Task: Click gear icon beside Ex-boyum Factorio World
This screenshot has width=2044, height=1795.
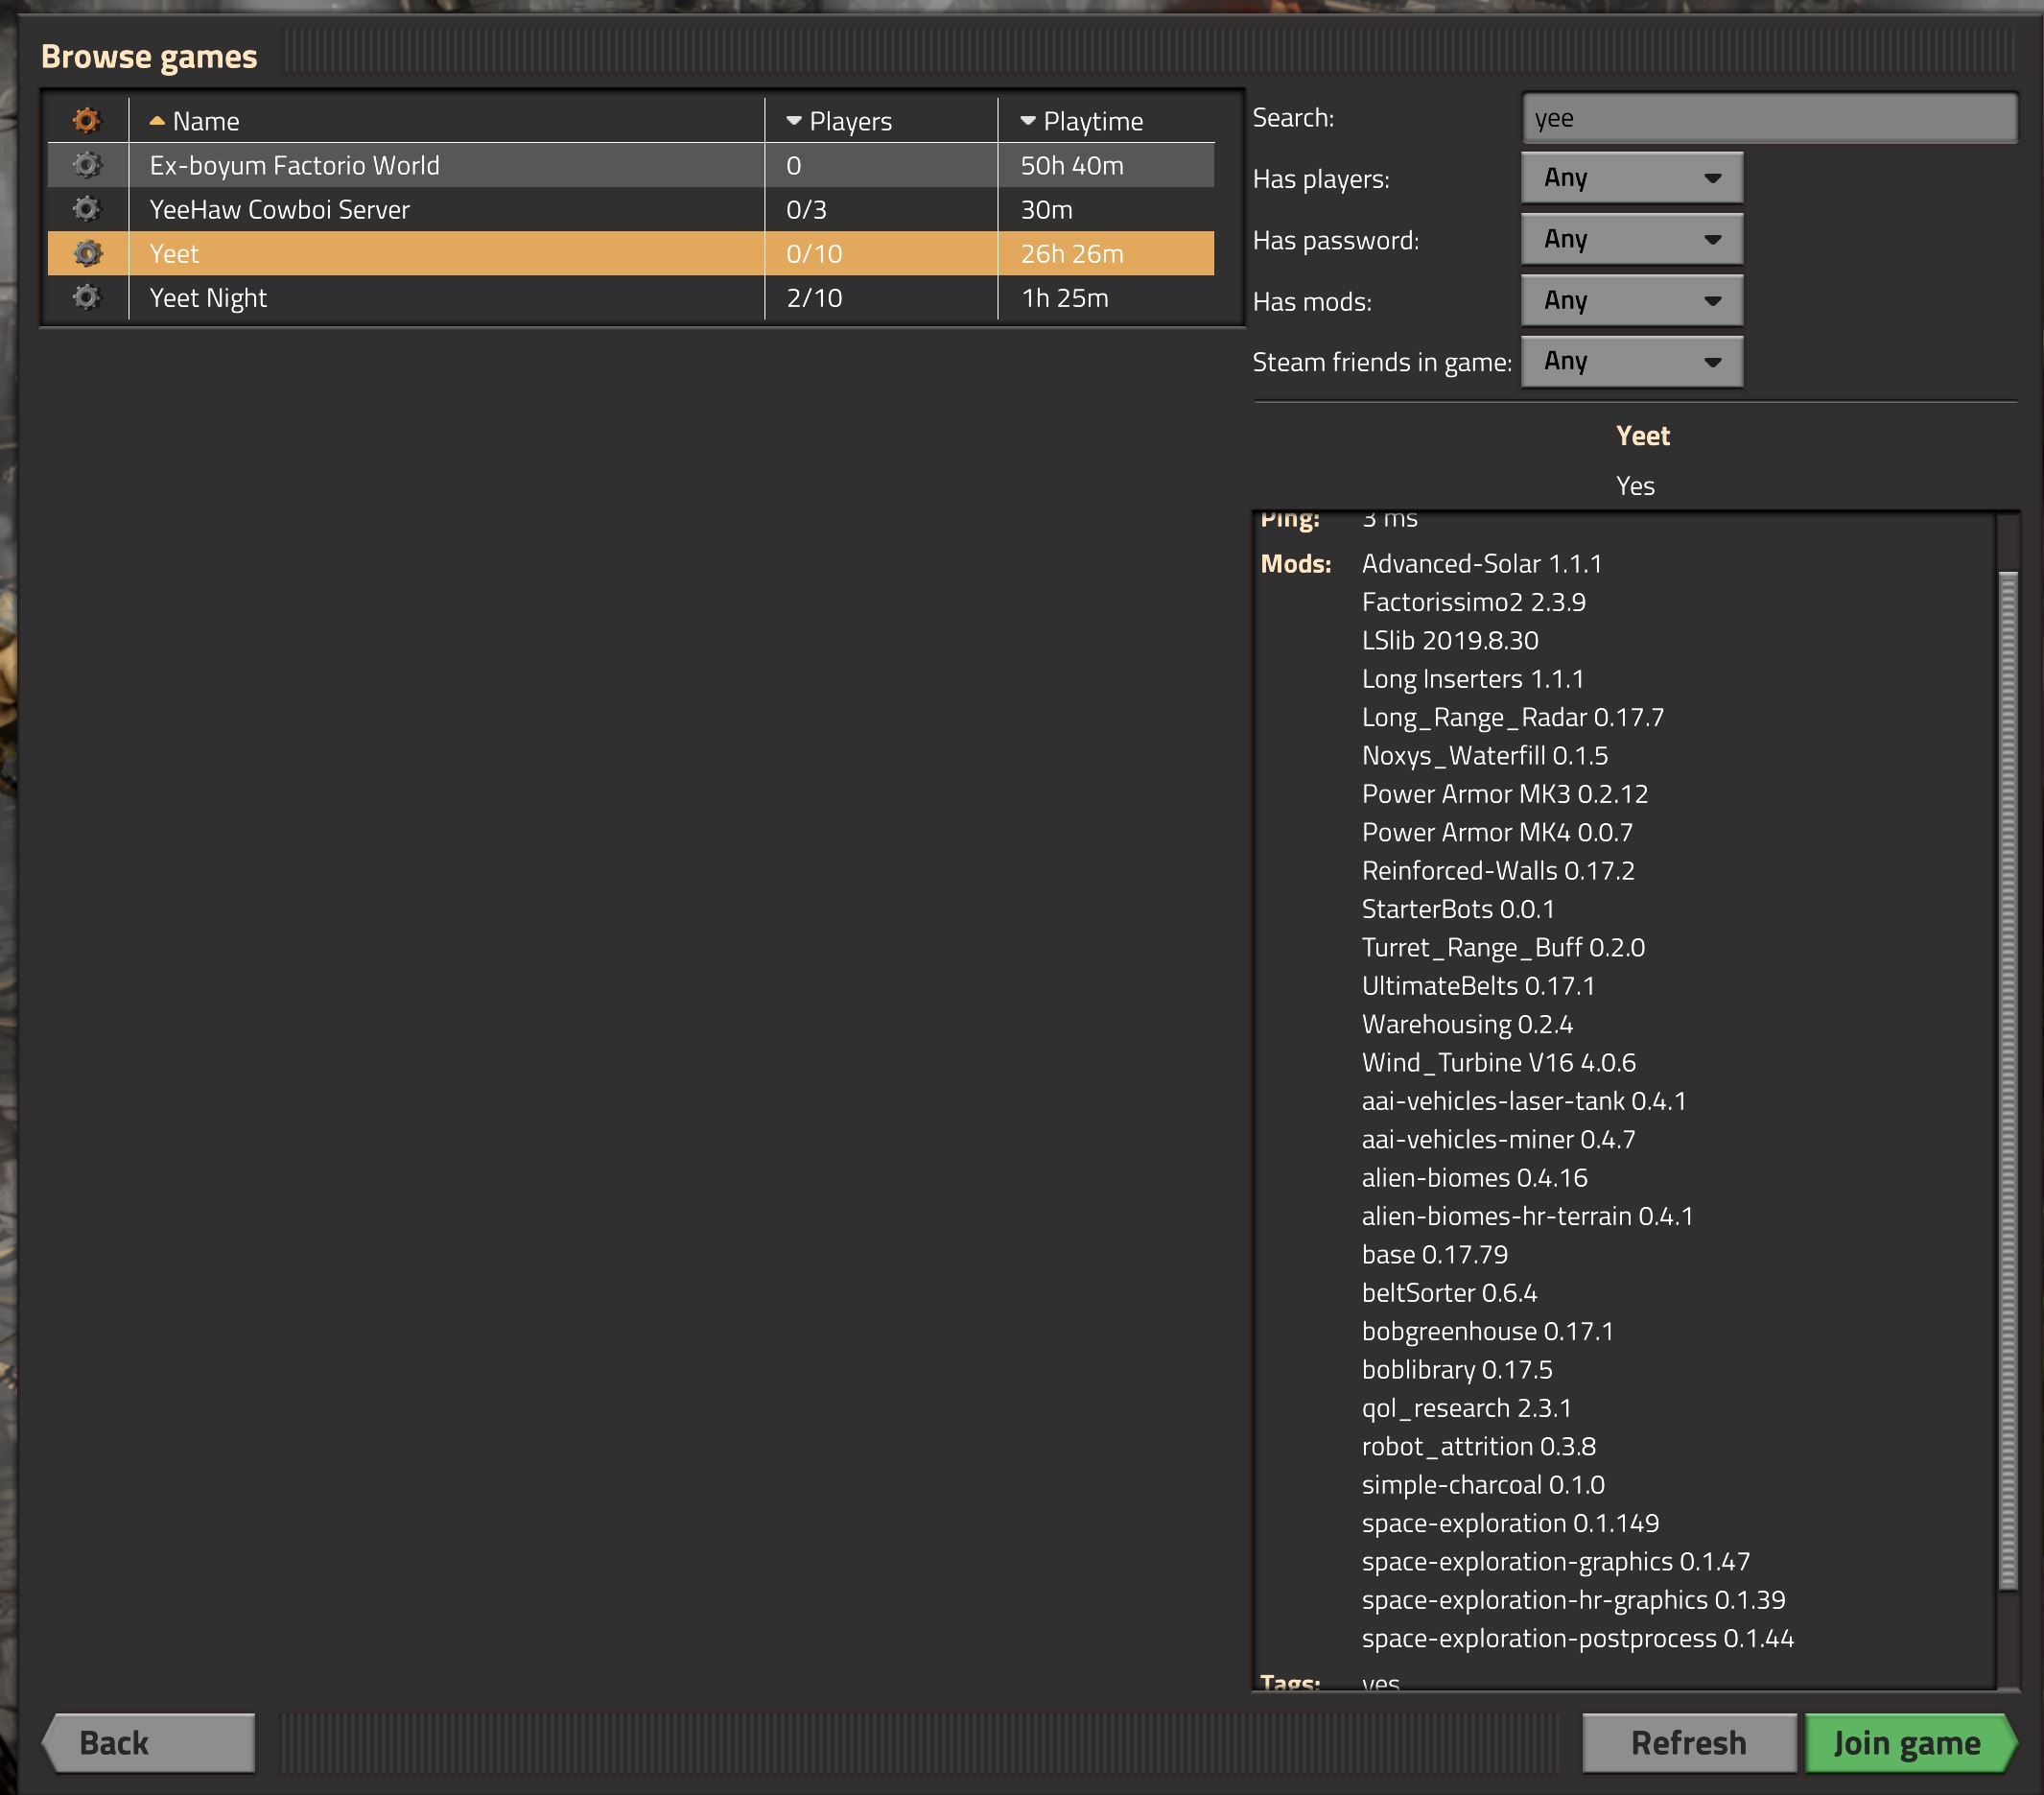Action: (87, 165)
